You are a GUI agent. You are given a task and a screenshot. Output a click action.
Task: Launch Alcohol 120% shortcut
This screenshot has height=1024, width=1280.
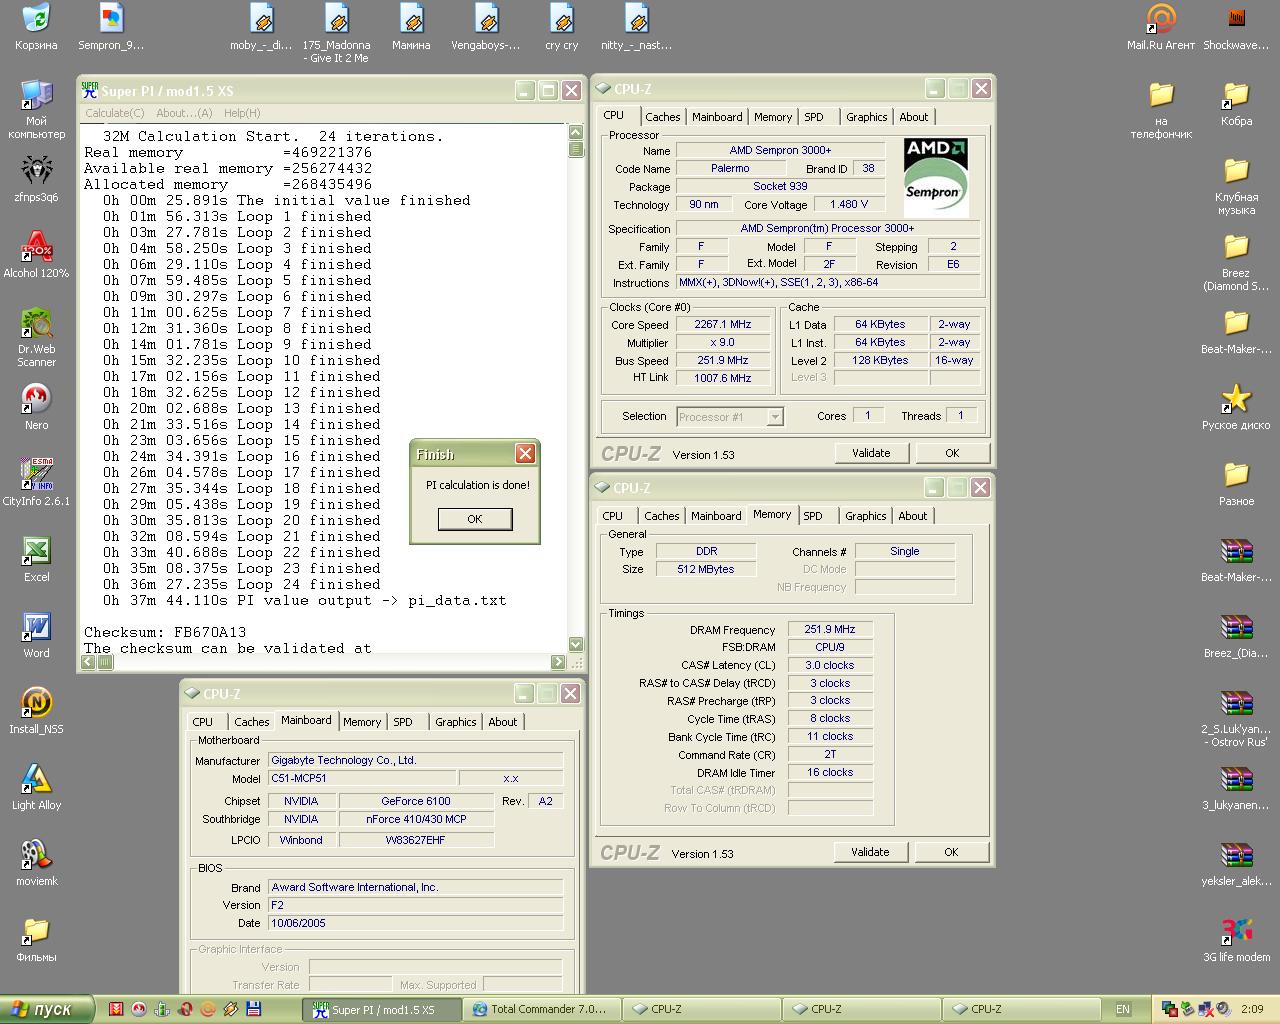pos(36,255)
